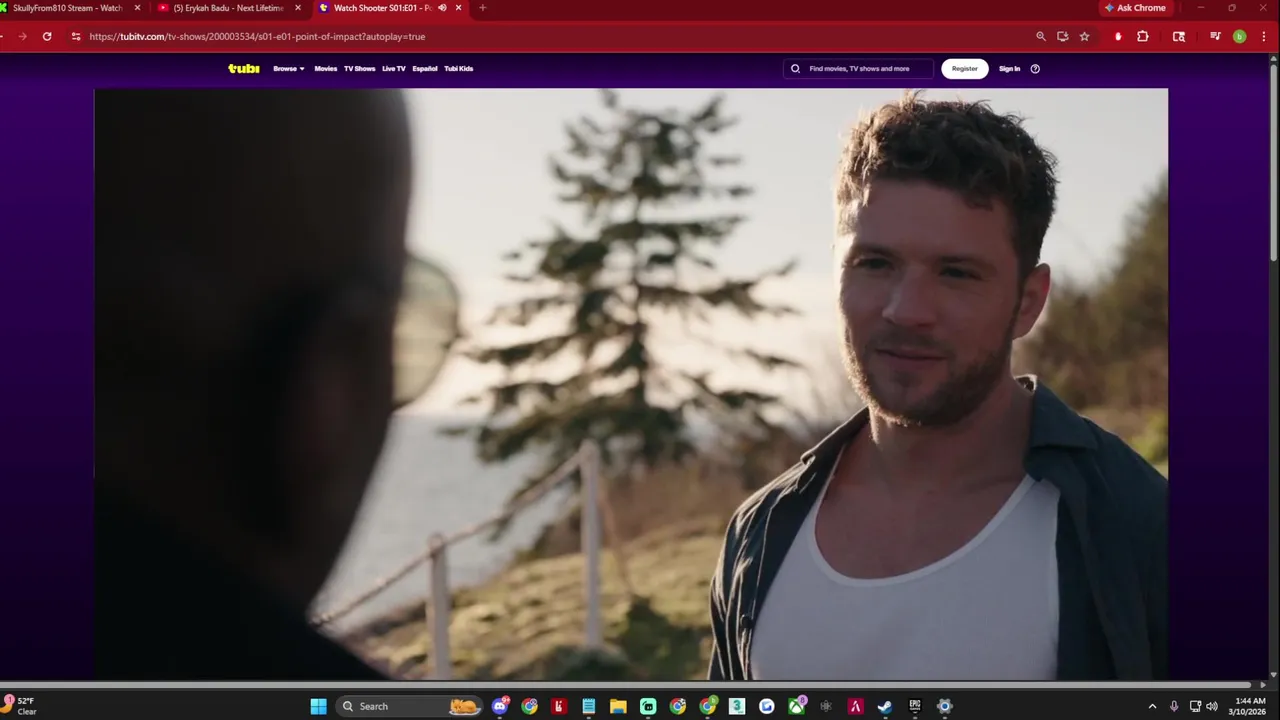Click the video player to pause
1280x720 pixels.
(x=631, y=384)
